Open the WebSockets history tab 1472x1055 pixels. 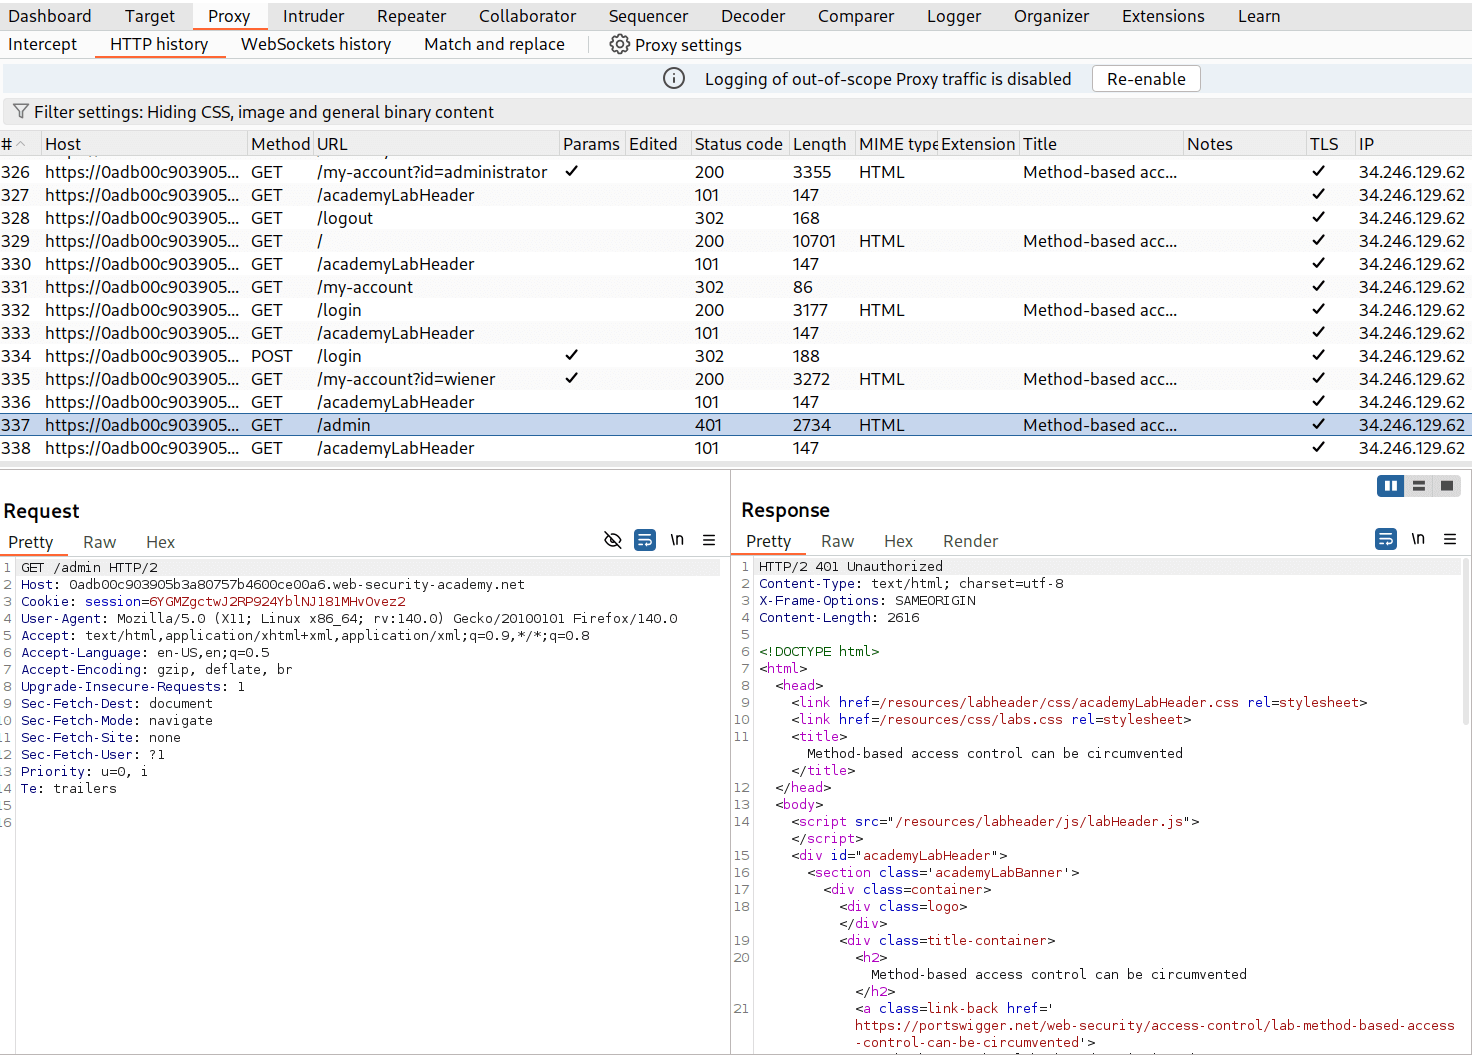click(x=316, y=44)
